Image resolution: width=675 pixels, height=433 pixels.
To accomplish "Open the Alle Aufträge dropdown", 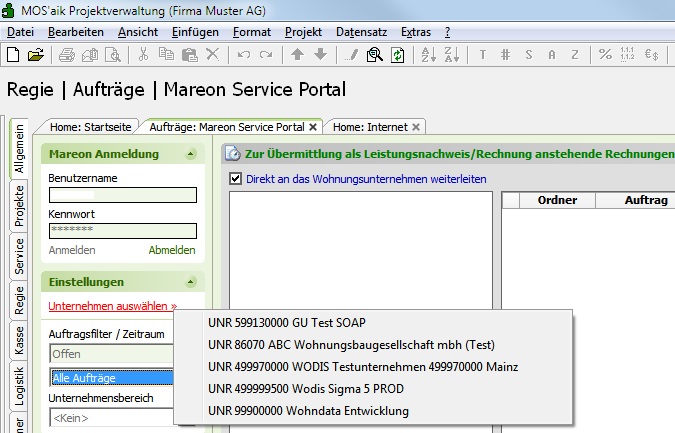I will (x=112, y=378).
